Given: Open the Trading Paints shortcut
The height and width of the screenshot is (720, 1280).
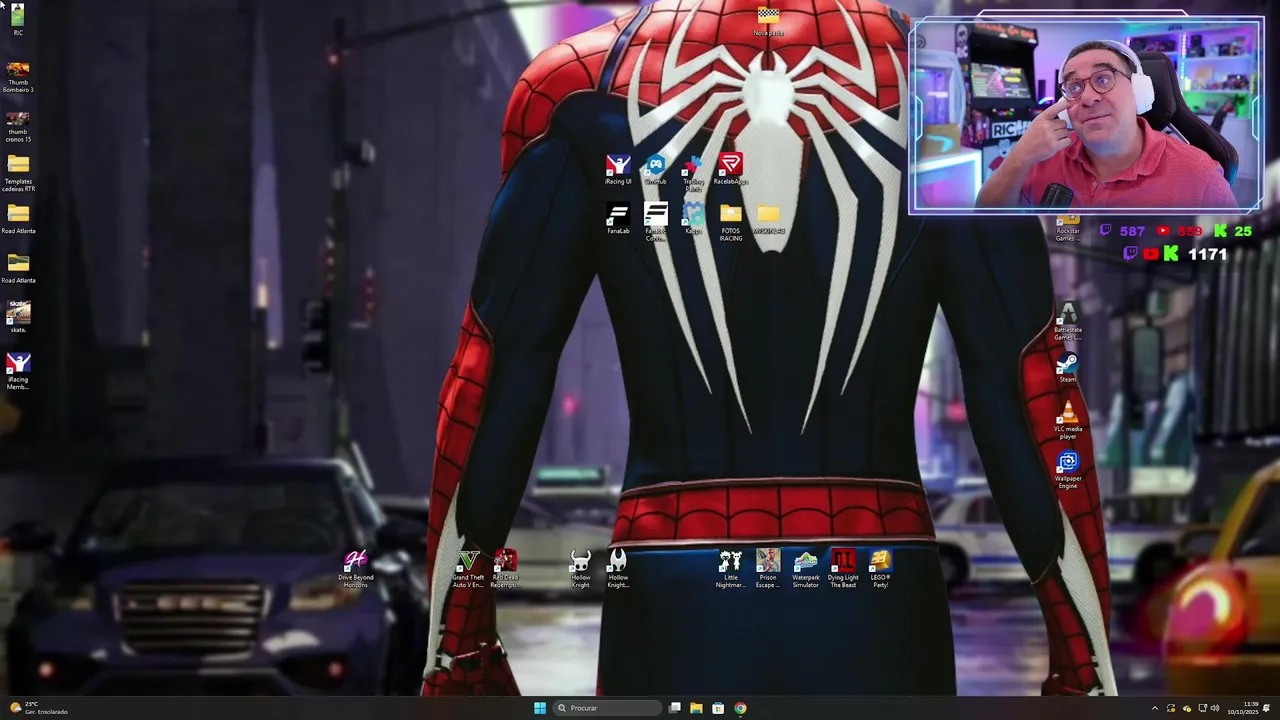Looking at the screenshot, I should (x=693, y=174).
